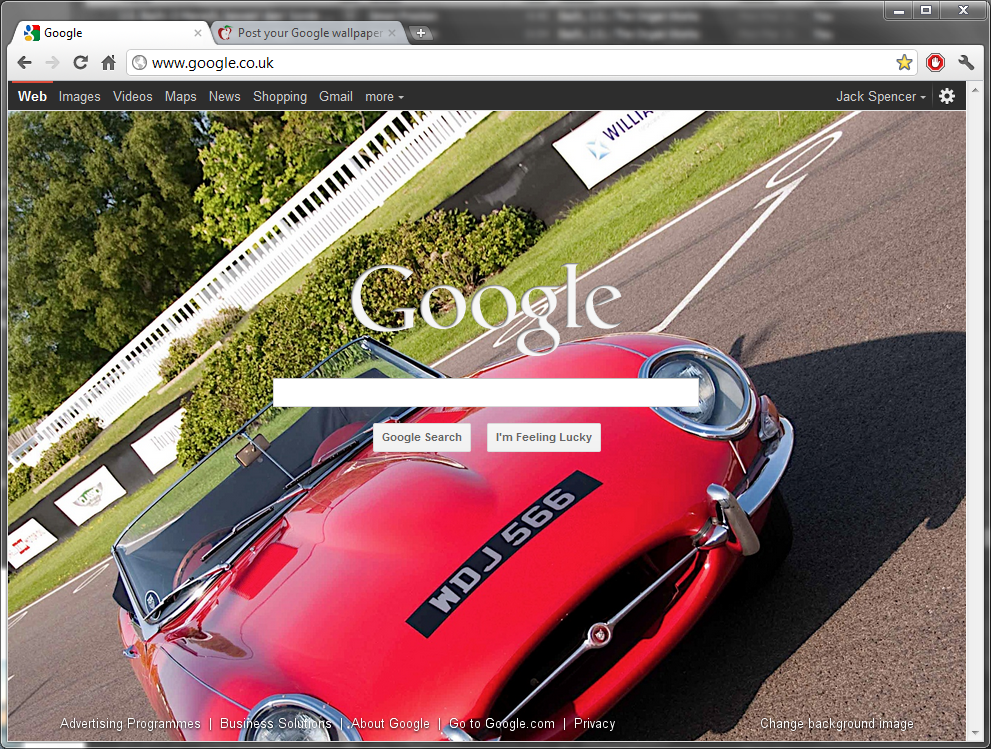This screenshot has width=991, height=749.
Task: Click the Change background image link
Action: [837, 724]
